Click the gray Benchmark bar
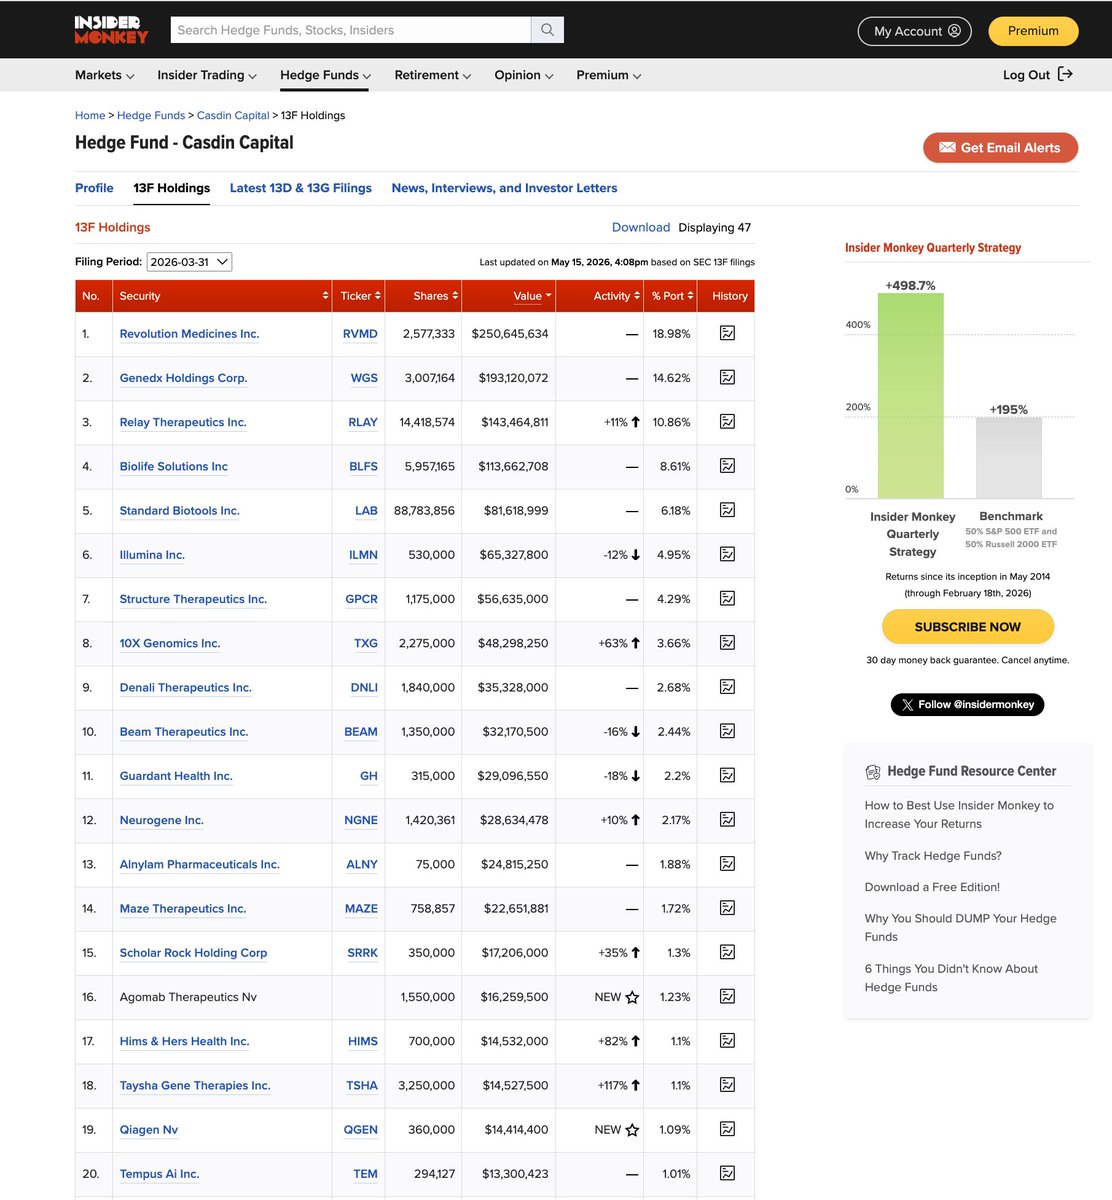Viewport: 1112px width, 1200px height. pos(1009,458)
